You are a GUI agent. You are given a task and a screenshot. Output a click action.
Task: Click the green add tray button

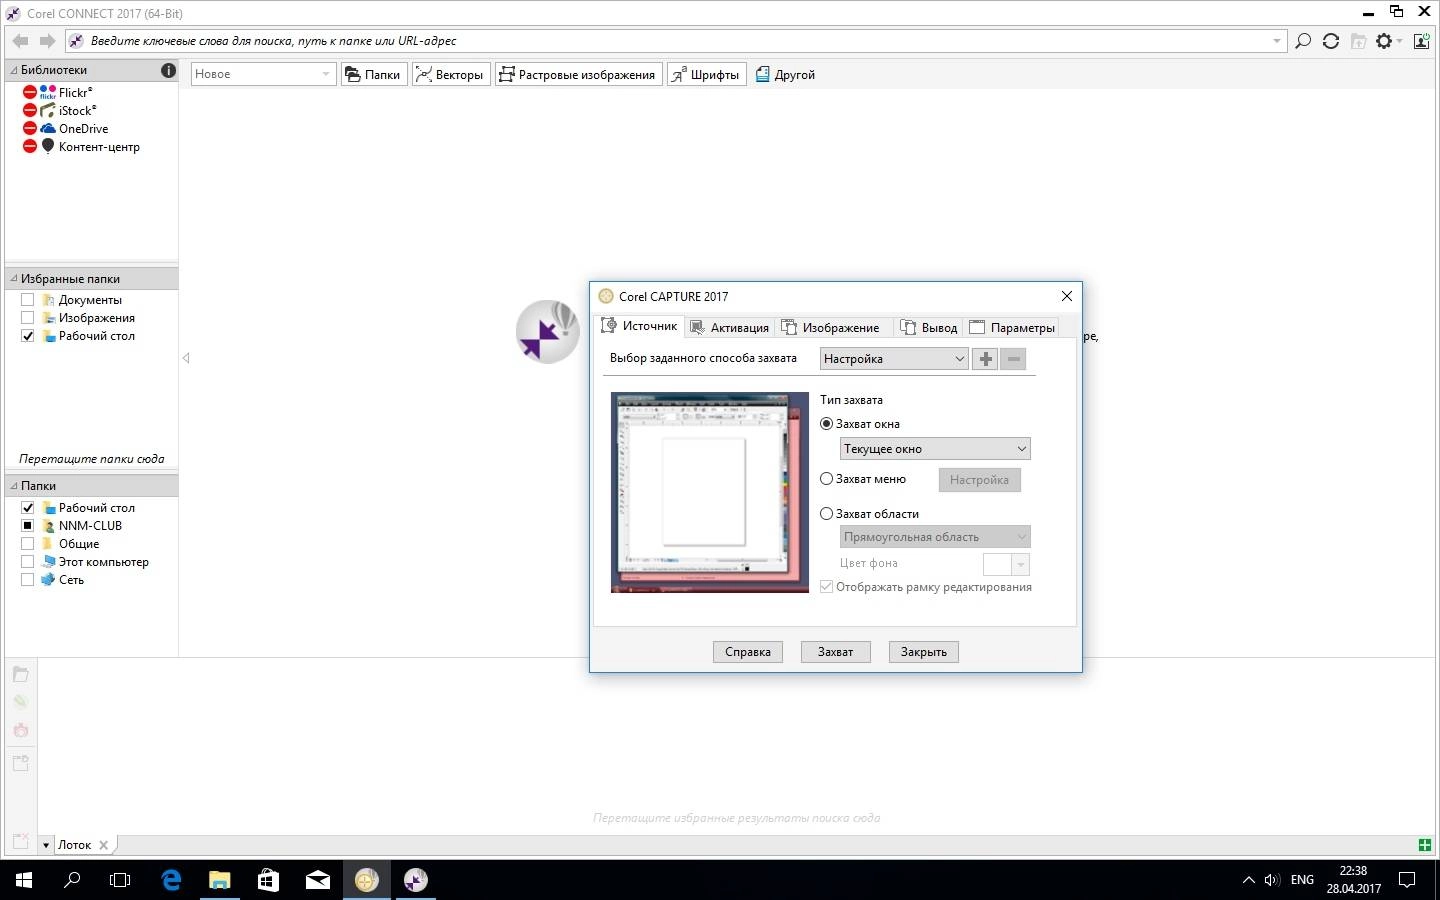click(x=1425, y=845)
